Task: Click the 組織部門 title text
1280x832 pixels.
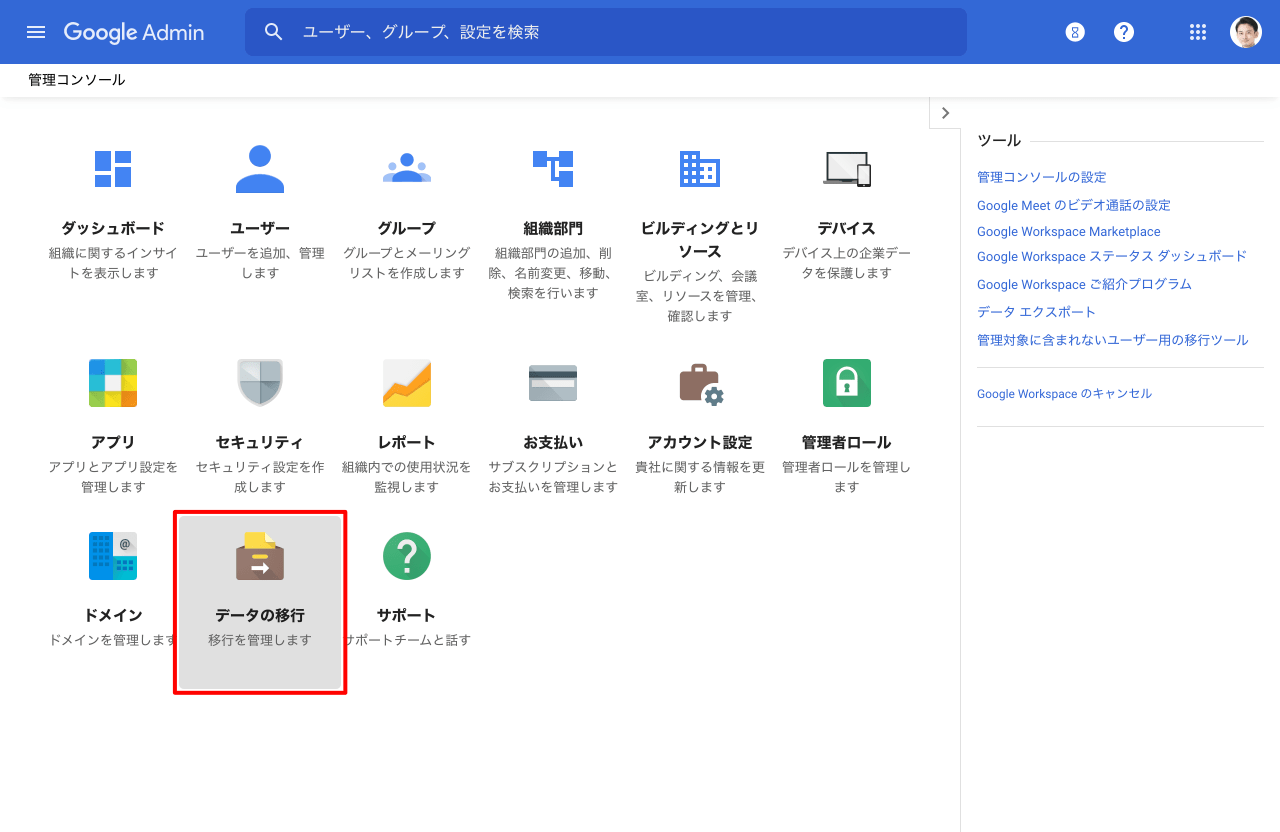Action: coord(553,228)
